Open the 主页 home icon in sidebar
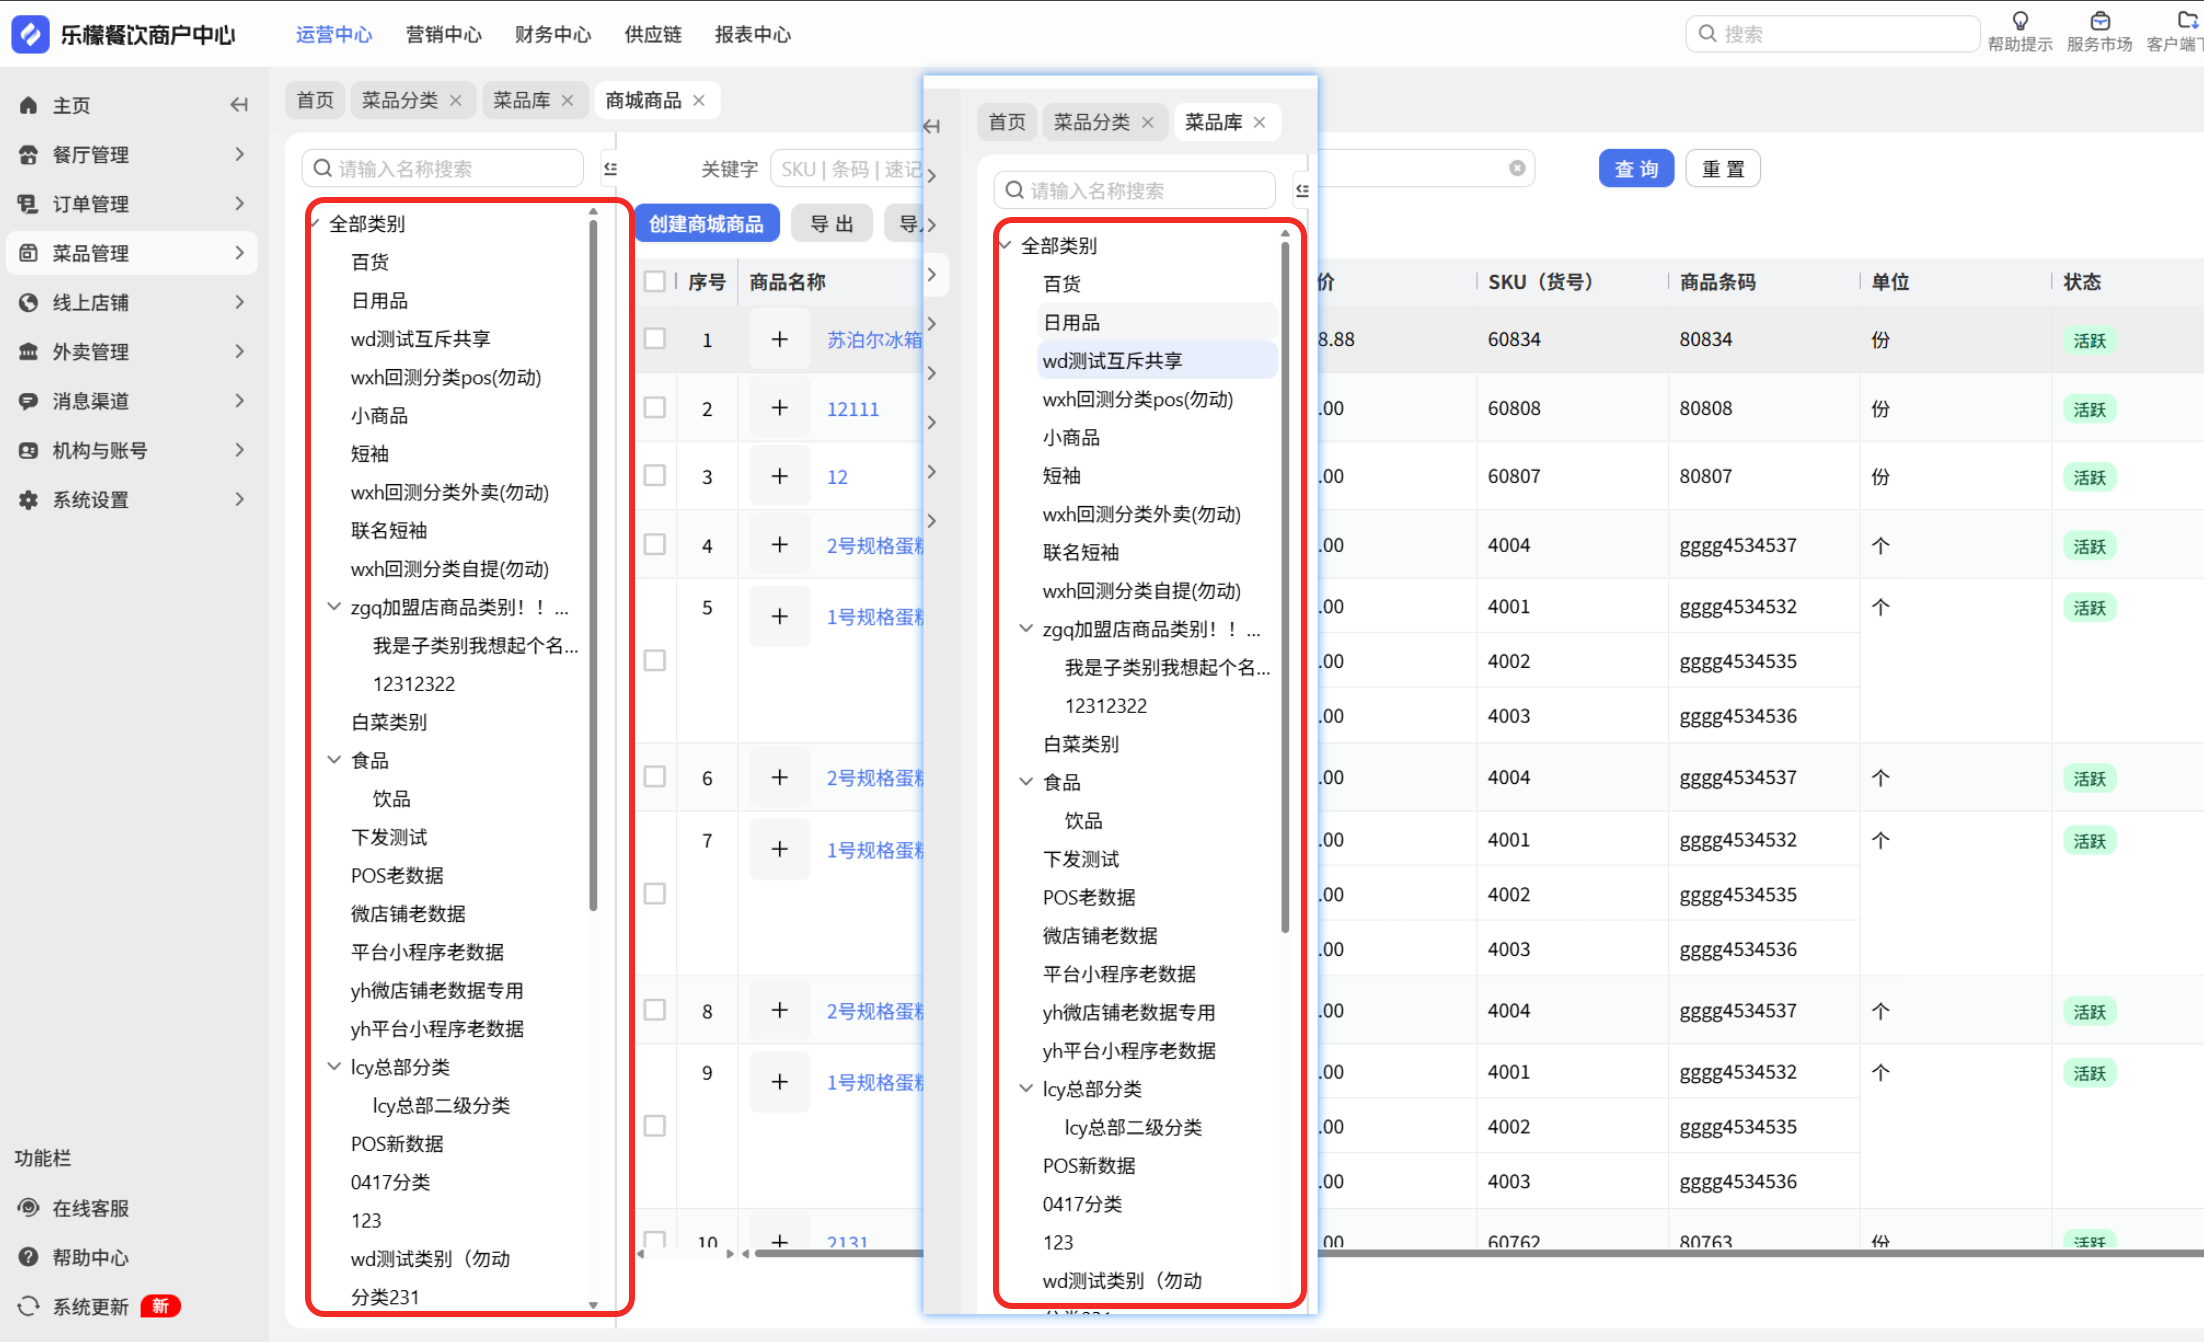Image resolution: width=2204 pixels, height=1342 pixels. coord(28,105)
